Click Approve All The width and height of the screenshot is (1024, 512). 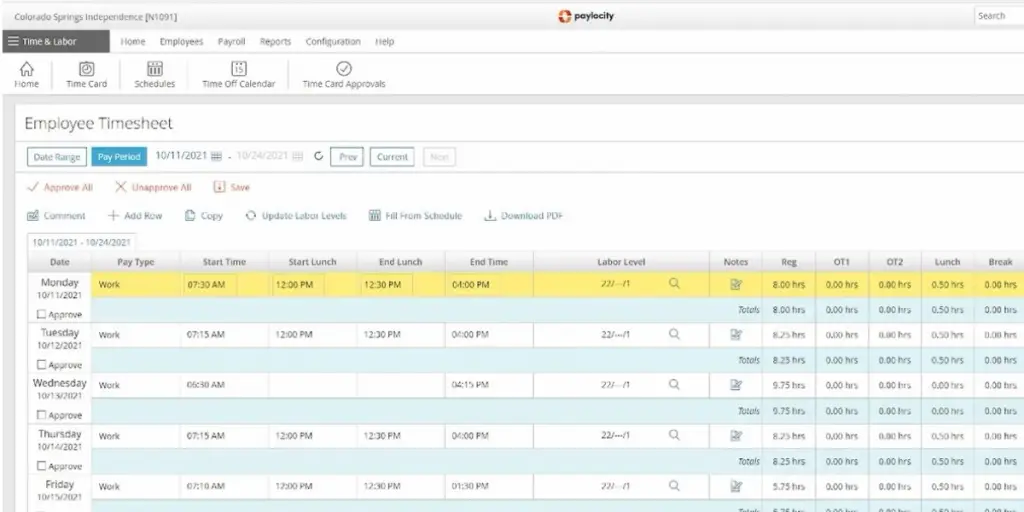(x=59, y=187)
